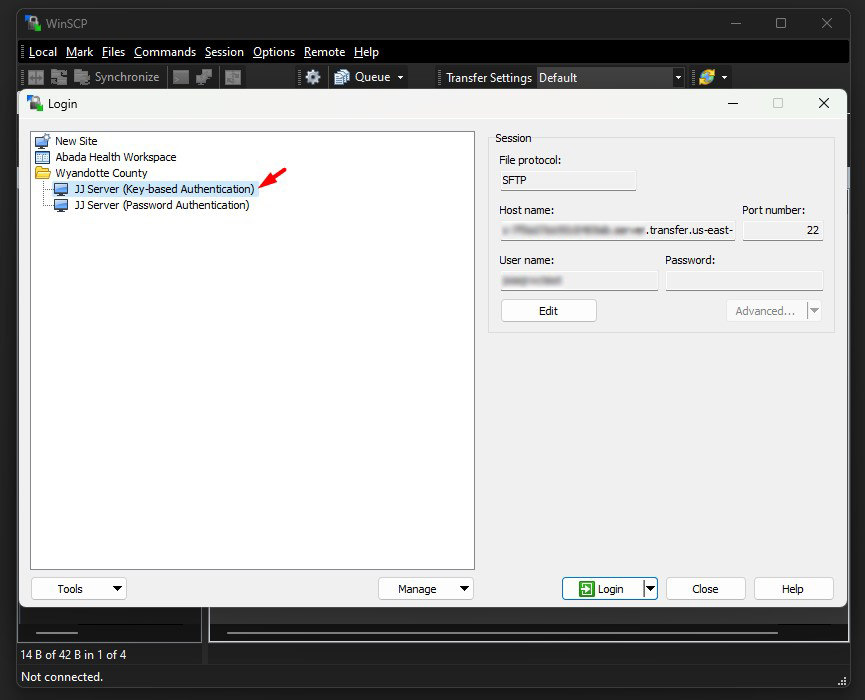Image resolution: width=865 pixels, height=700 pixels.
Task: Open the Commands menu
Action: (x=165, y=52)
